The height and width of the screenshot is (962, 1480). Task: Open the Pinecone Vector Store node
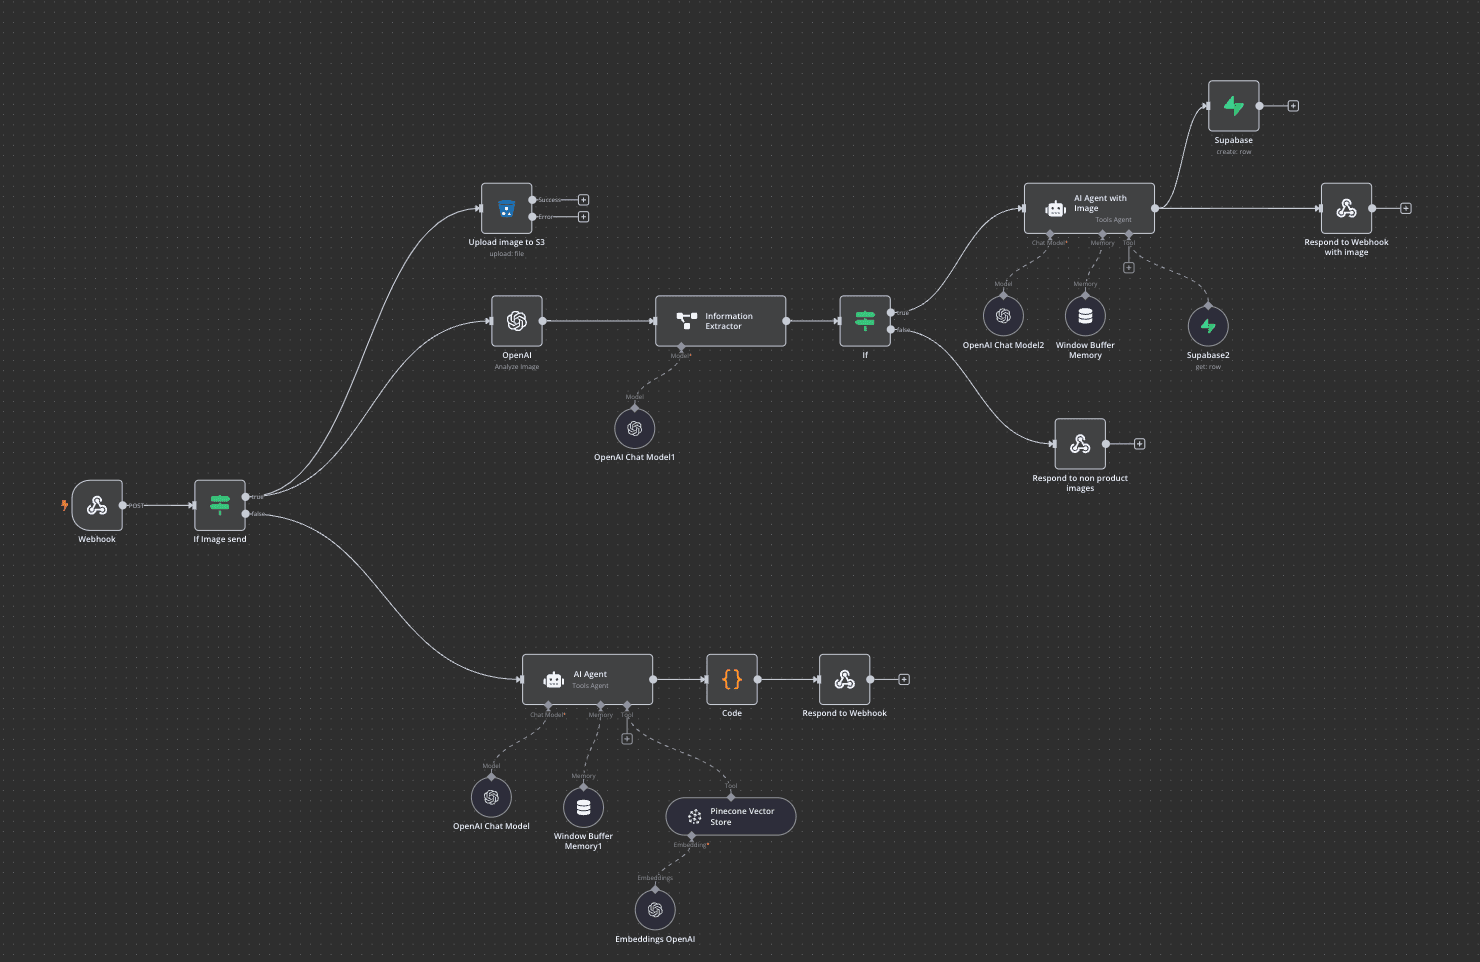click(731, 817)
